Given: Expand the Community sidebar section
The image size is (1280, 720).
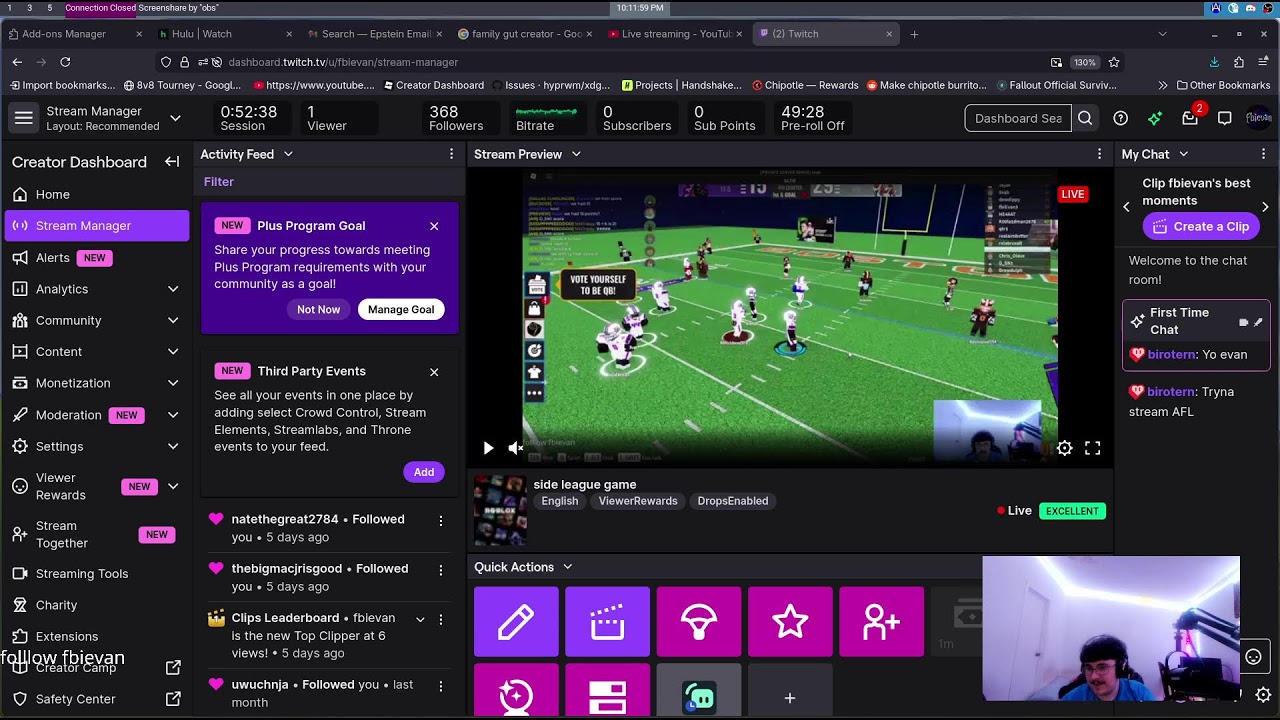Looking at the screenshot, I should click(173, 321).
